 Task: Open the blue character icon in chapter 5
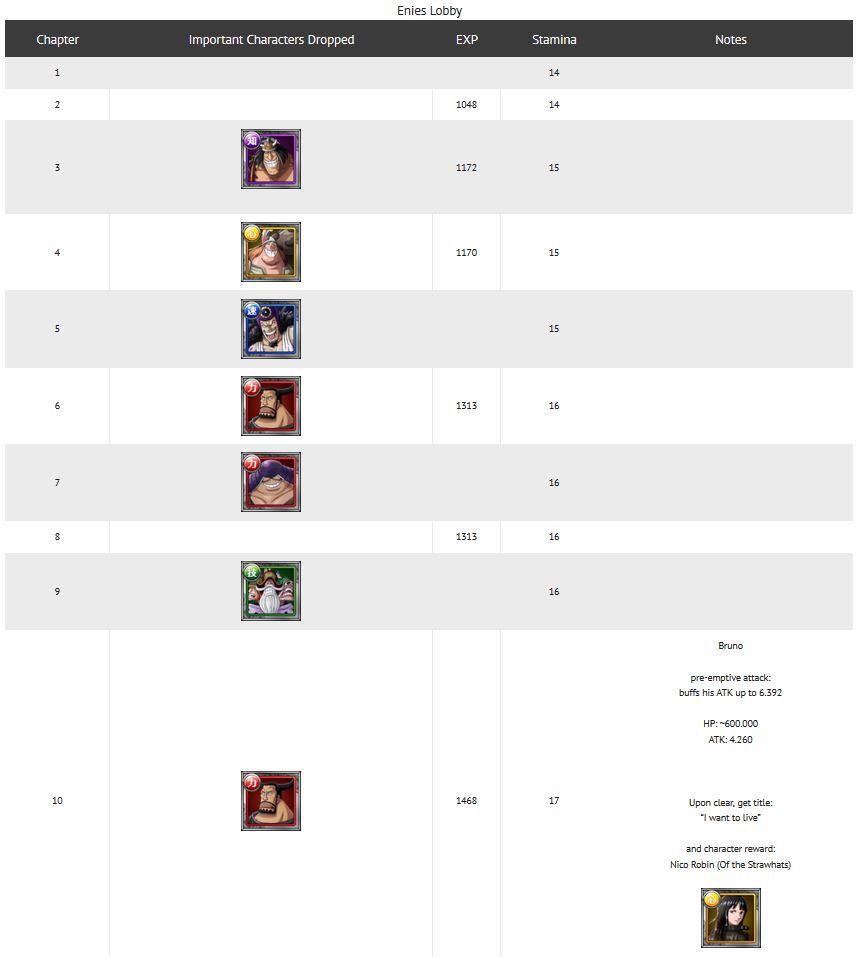[270, 329]
